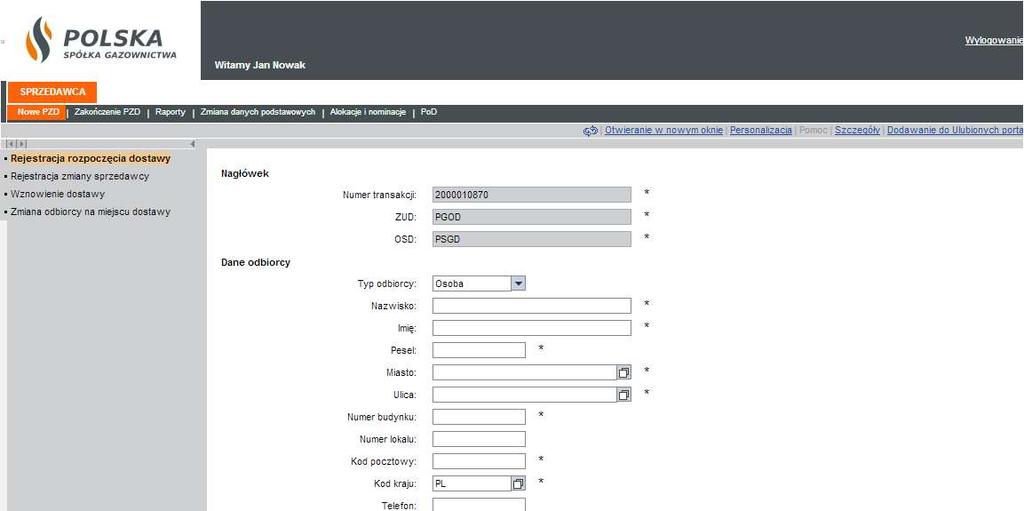Screen dimensions: 1024x511
Task: Click the Wylogowanie link
Action: (994, 41)
